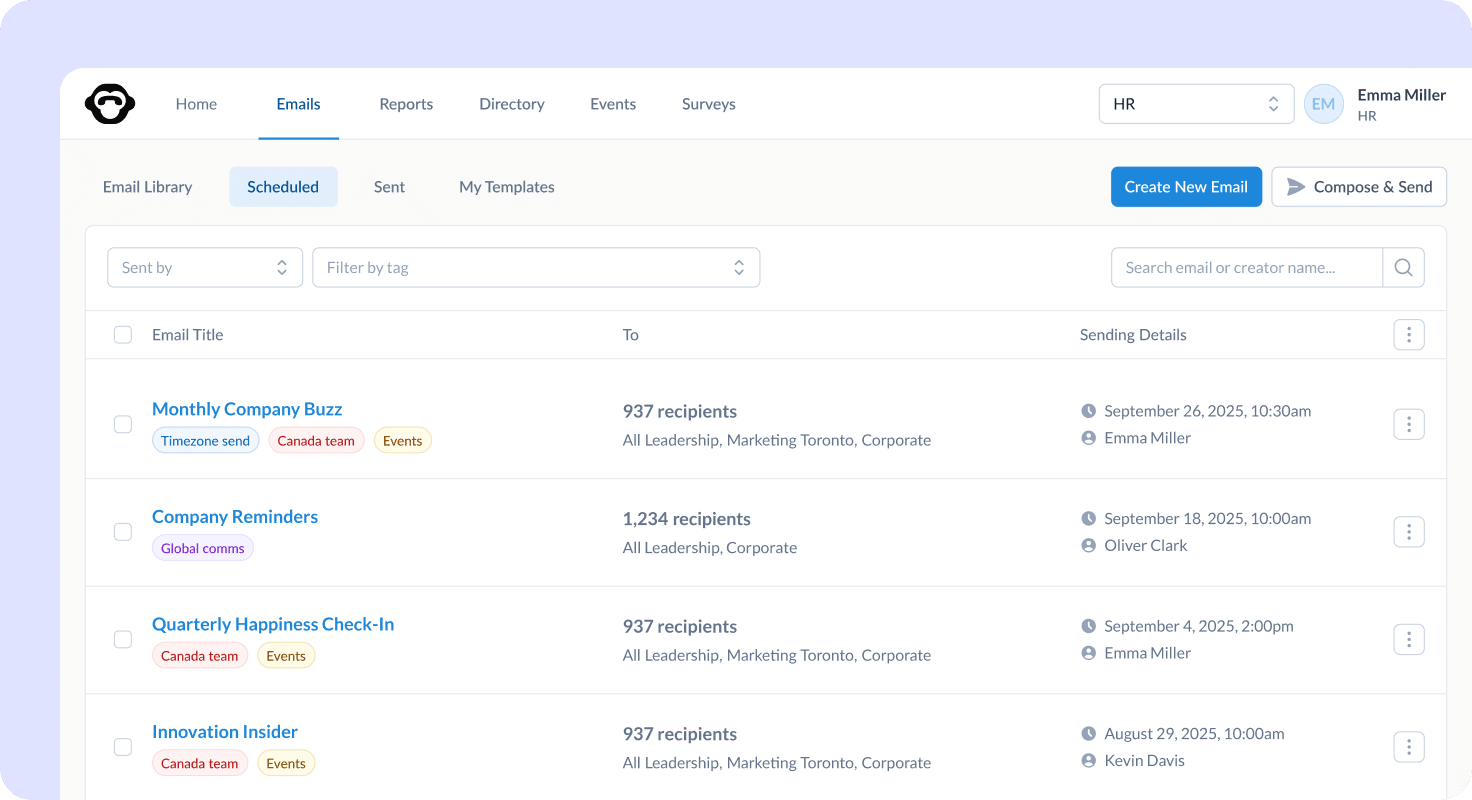Click the kebab menu for Innovation Insider

(x=1408, y=746)
